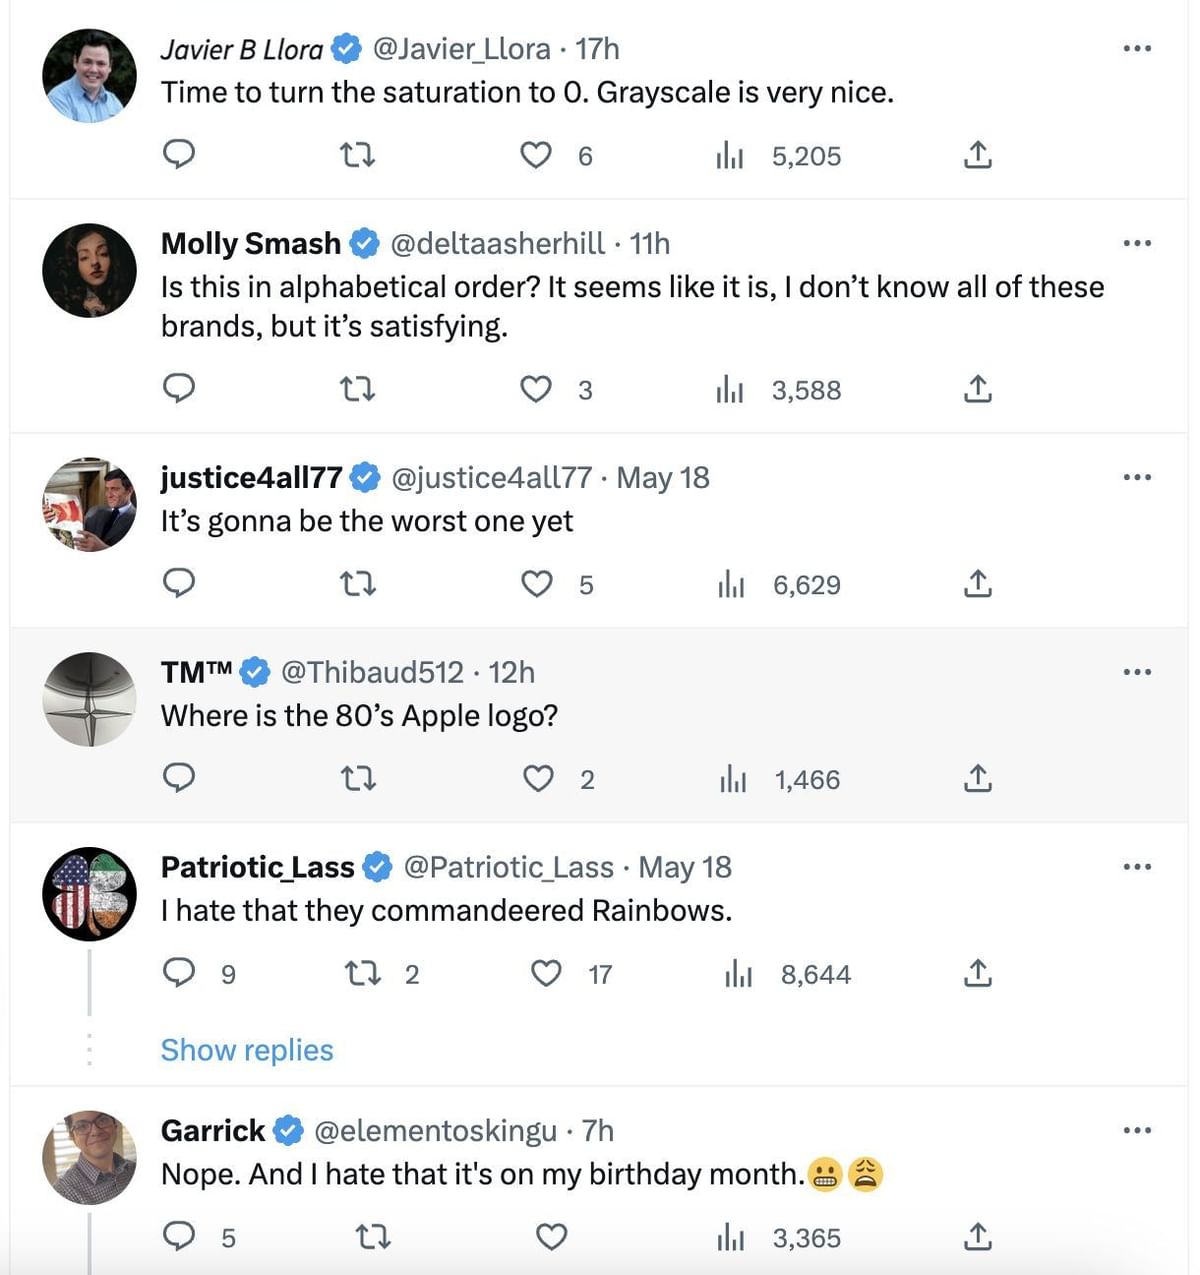Open more options menu on TM's tweet
This screenshot has height=1275, width=1200.
[1137, 671]
